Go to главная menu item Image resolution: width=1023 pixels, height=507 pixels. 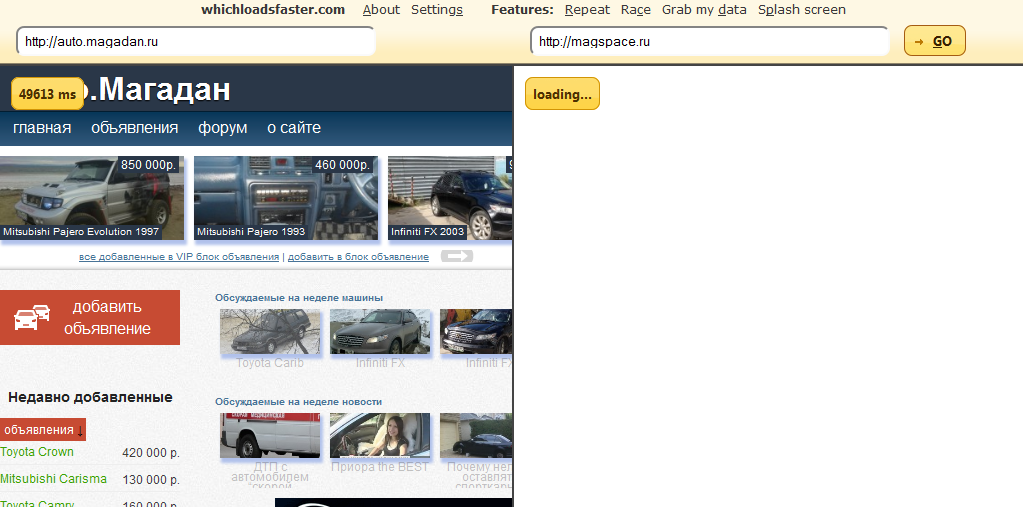click(x=42, y=128)
